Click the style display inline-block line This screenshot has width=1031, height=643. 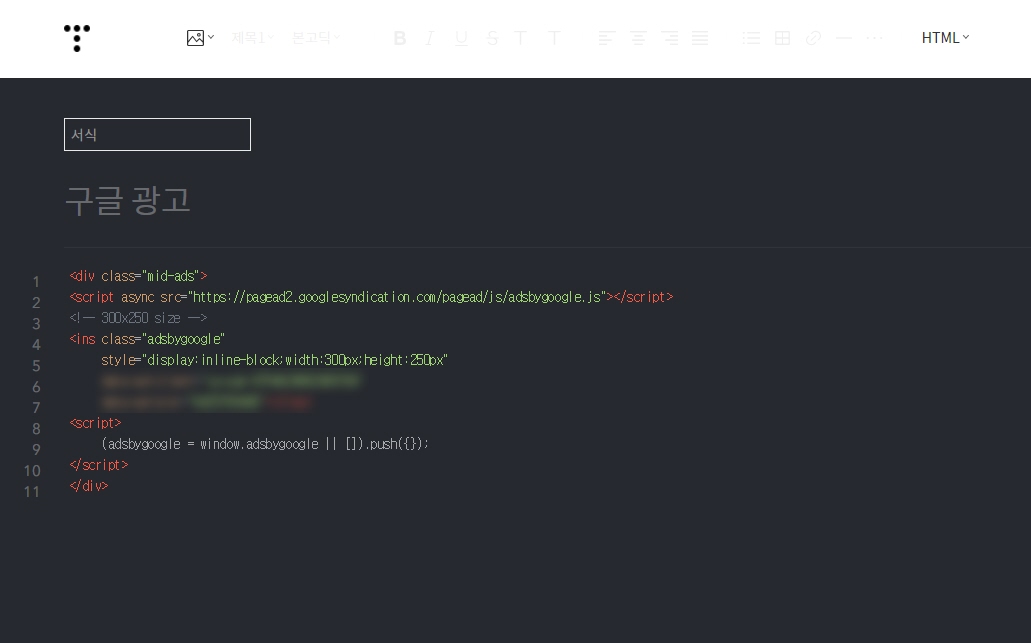click(274, 360)
